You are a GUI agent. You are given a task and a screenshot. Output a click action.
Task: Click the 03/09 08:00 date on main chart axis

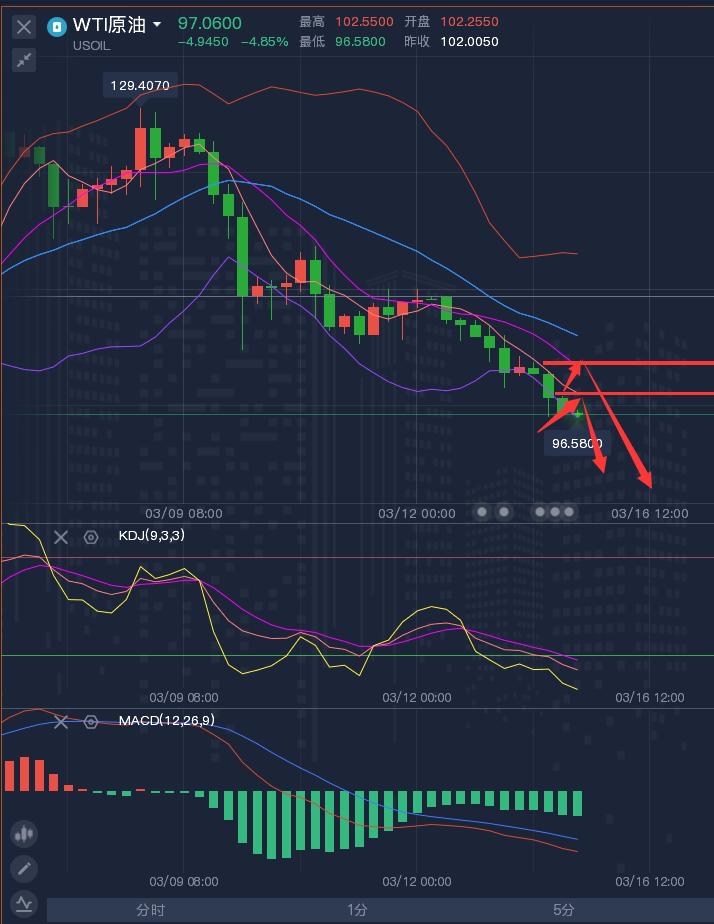184,513
